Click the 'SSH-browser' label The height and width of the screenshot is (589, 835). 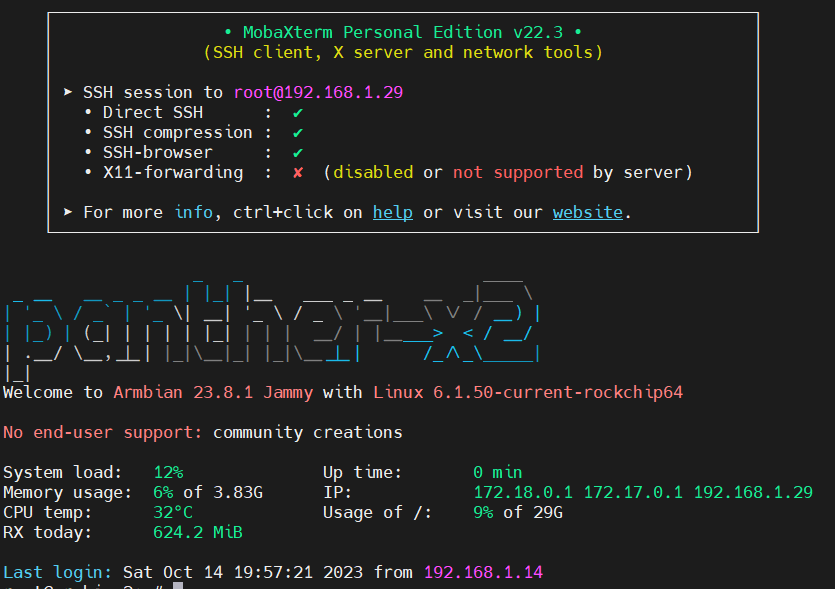158,153
